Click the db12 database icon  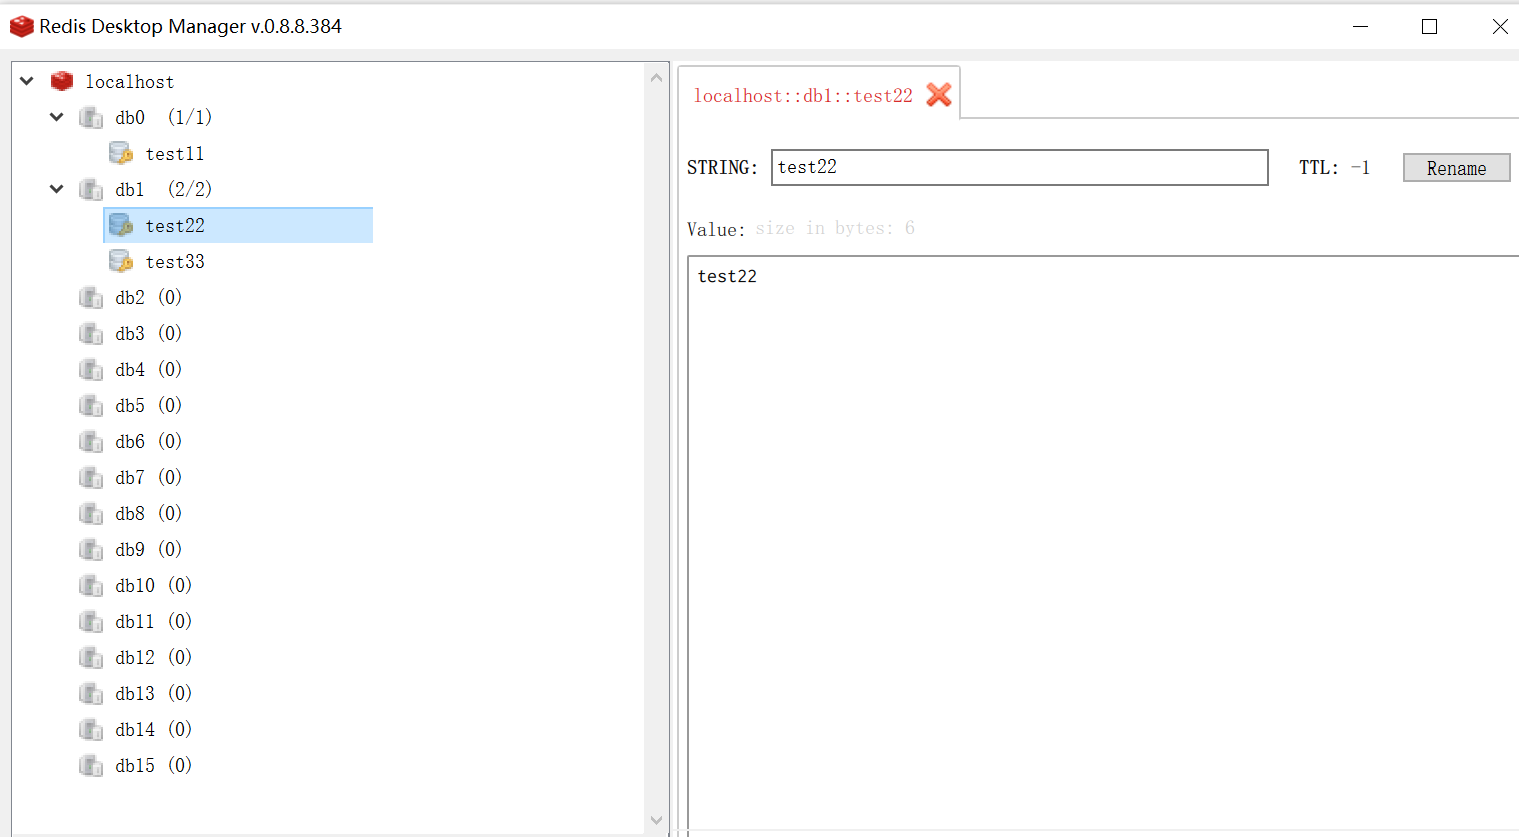coord(91,658)
